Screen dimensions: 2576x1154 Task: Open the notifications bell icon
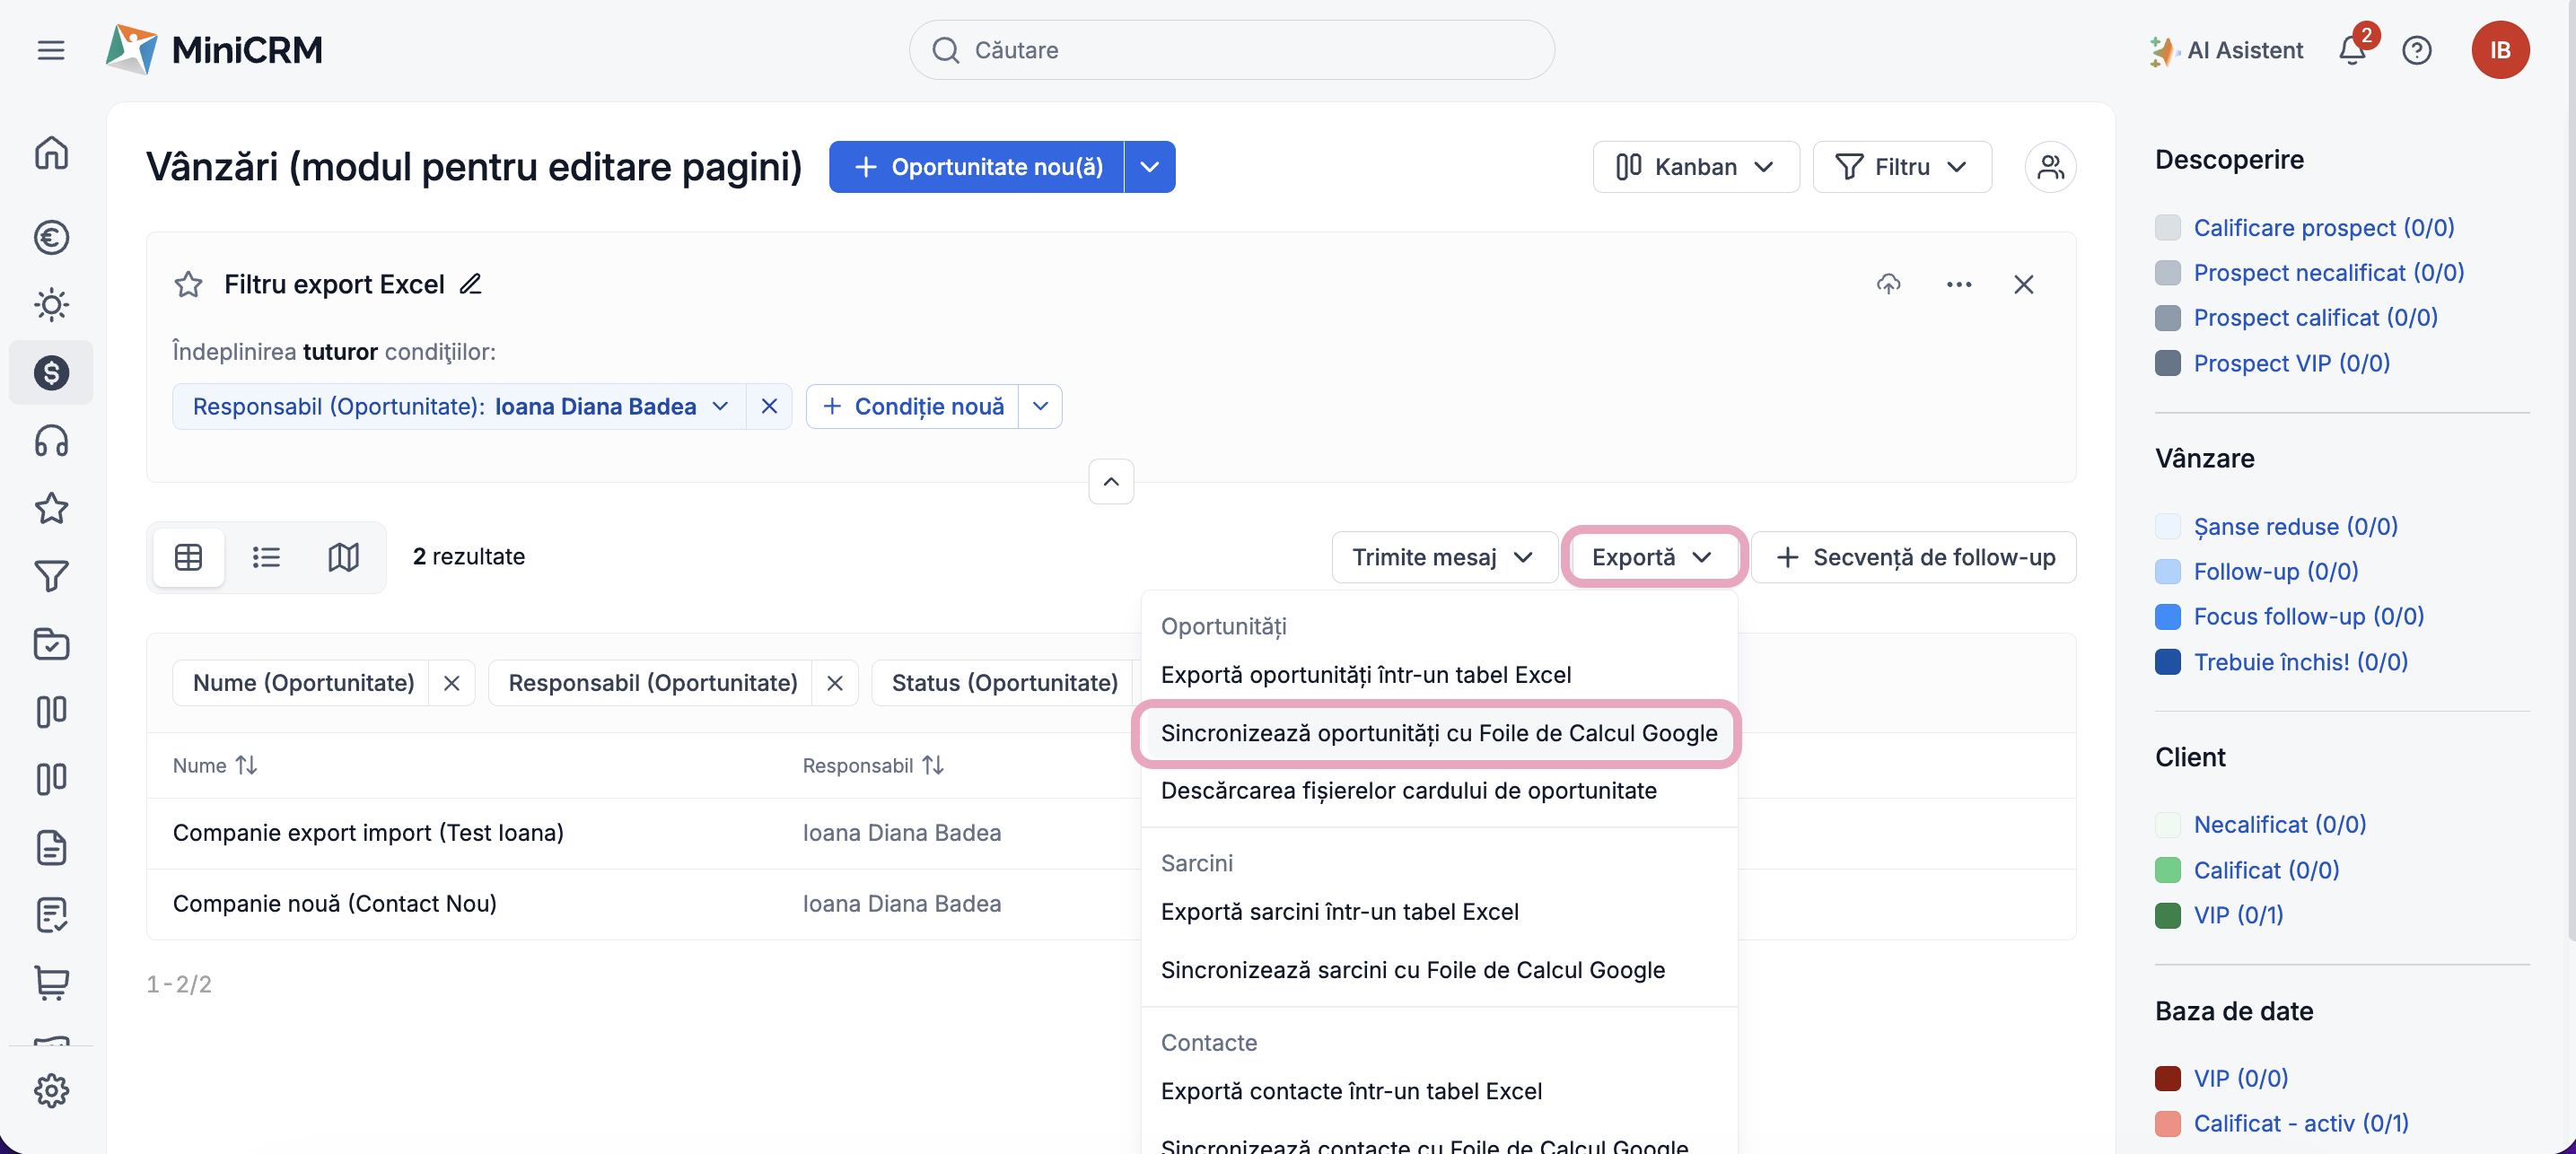coord(2351,50)
